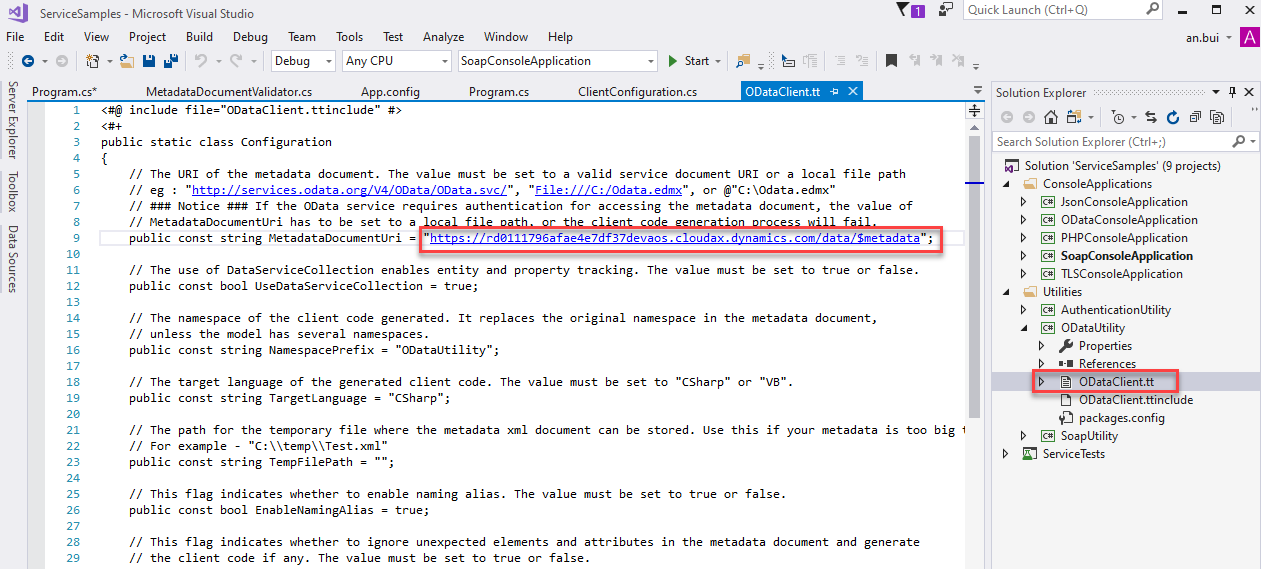
Task: Uncomment selected lines with toolbar icon
Action: (860, 61)
